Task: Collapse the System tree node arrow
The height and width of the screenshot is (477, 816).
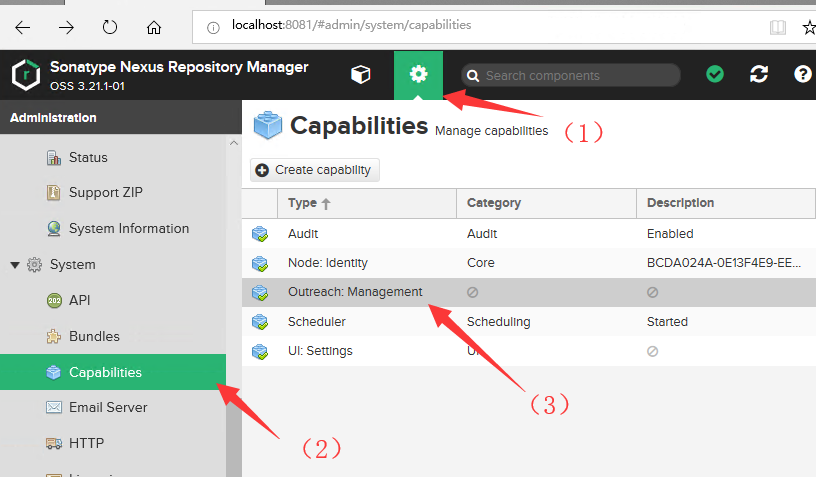Action: 15,265
